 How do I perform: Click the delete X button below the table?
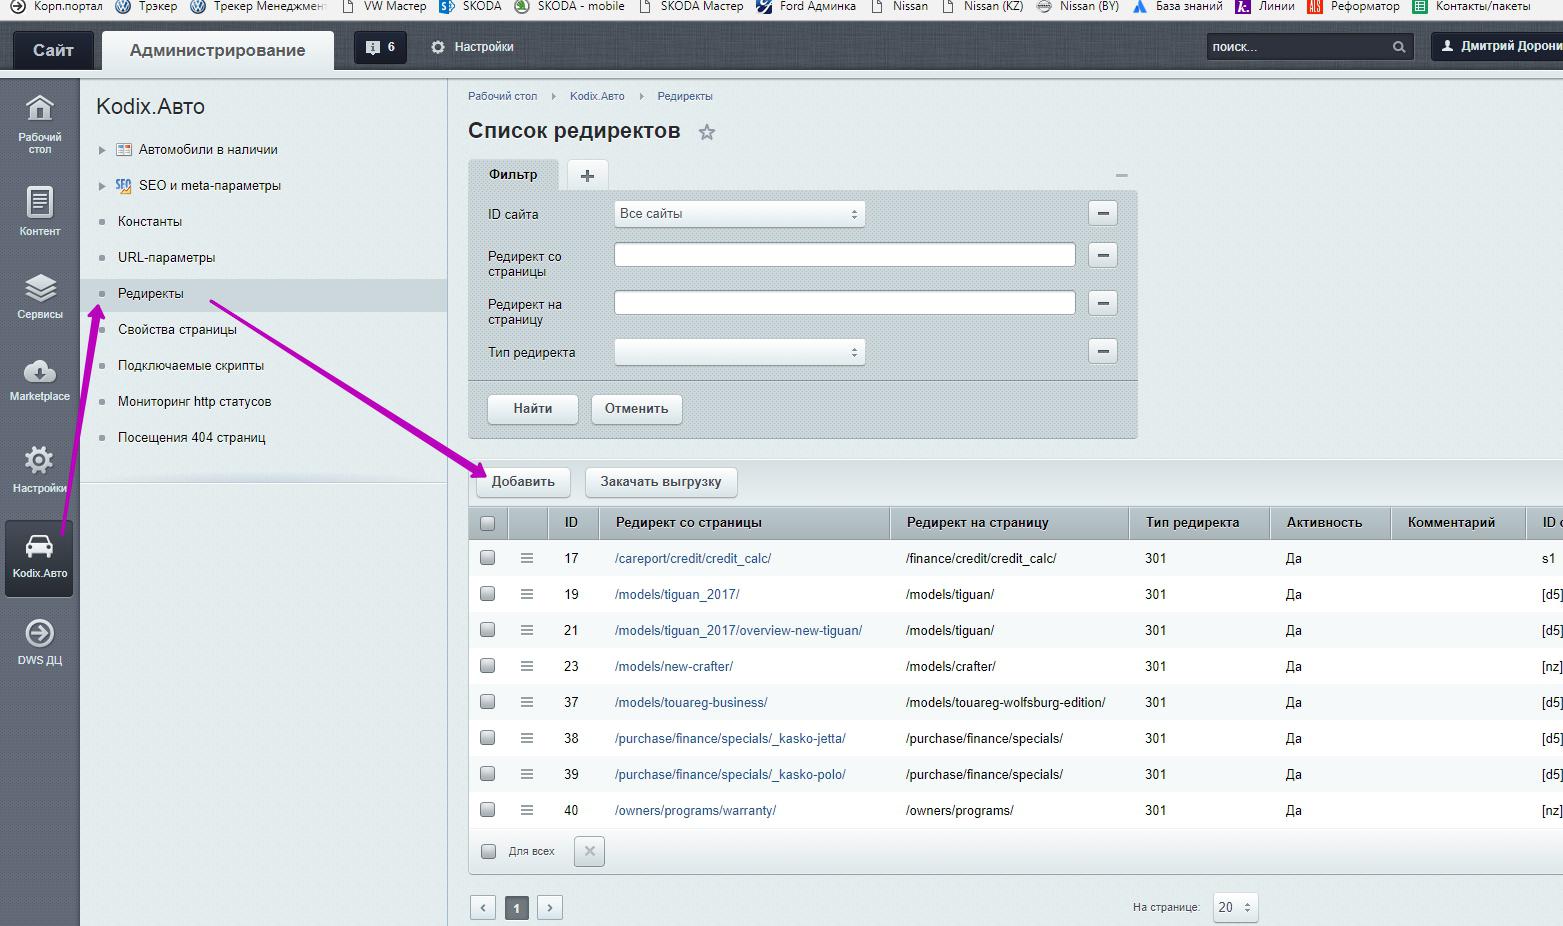pos(589,851)
